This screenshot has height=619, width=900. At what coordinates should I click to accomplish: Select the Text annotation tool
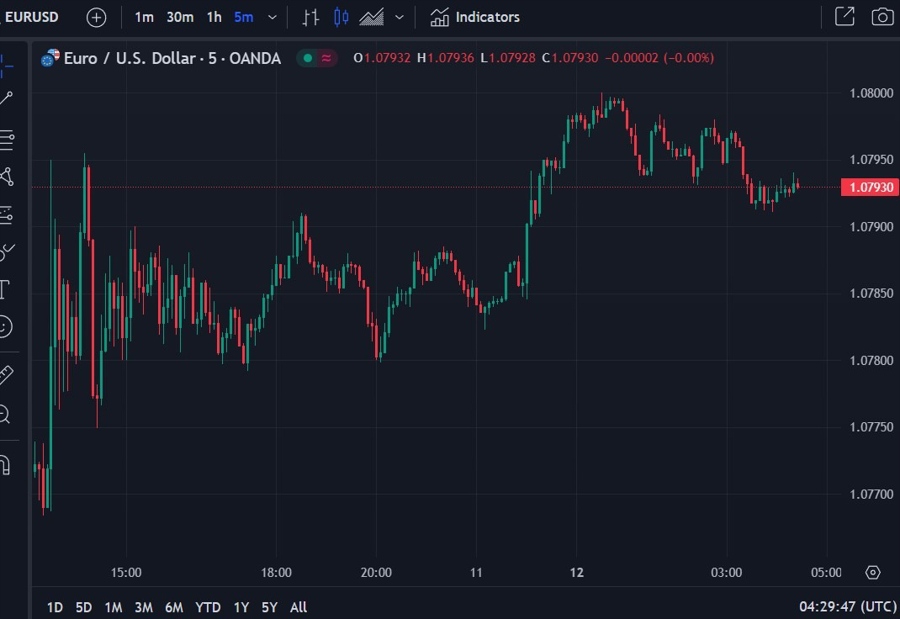point(5,289)
